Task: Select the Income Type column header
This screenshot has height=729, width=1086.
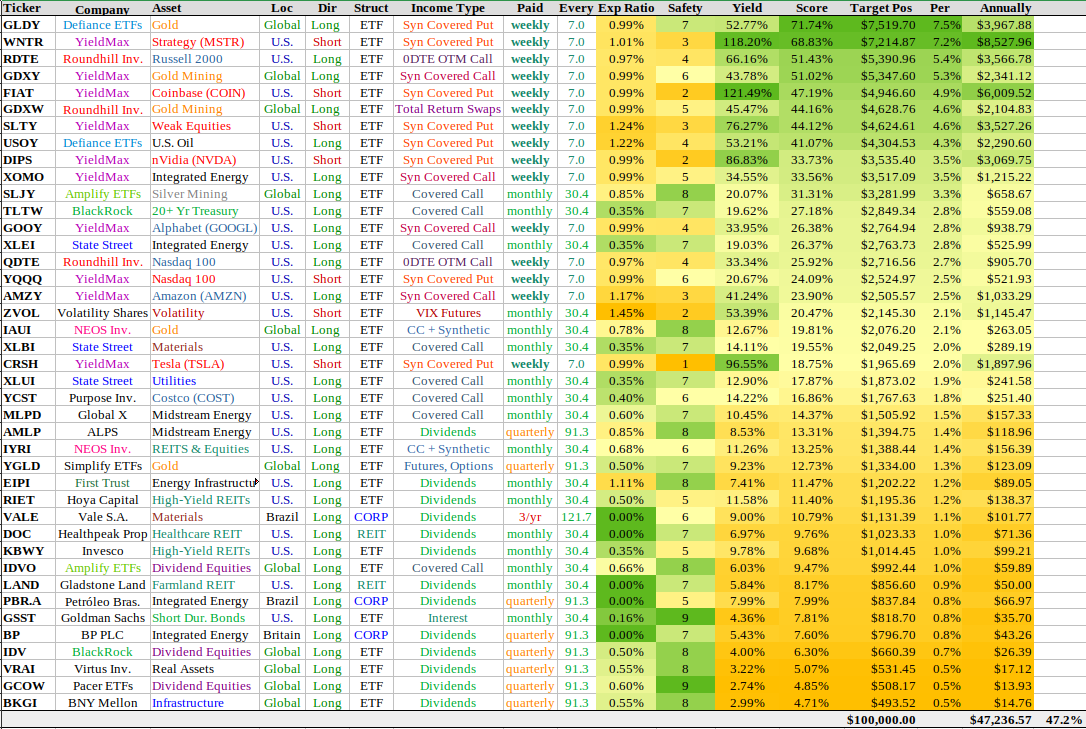Action: click(448, 8)
